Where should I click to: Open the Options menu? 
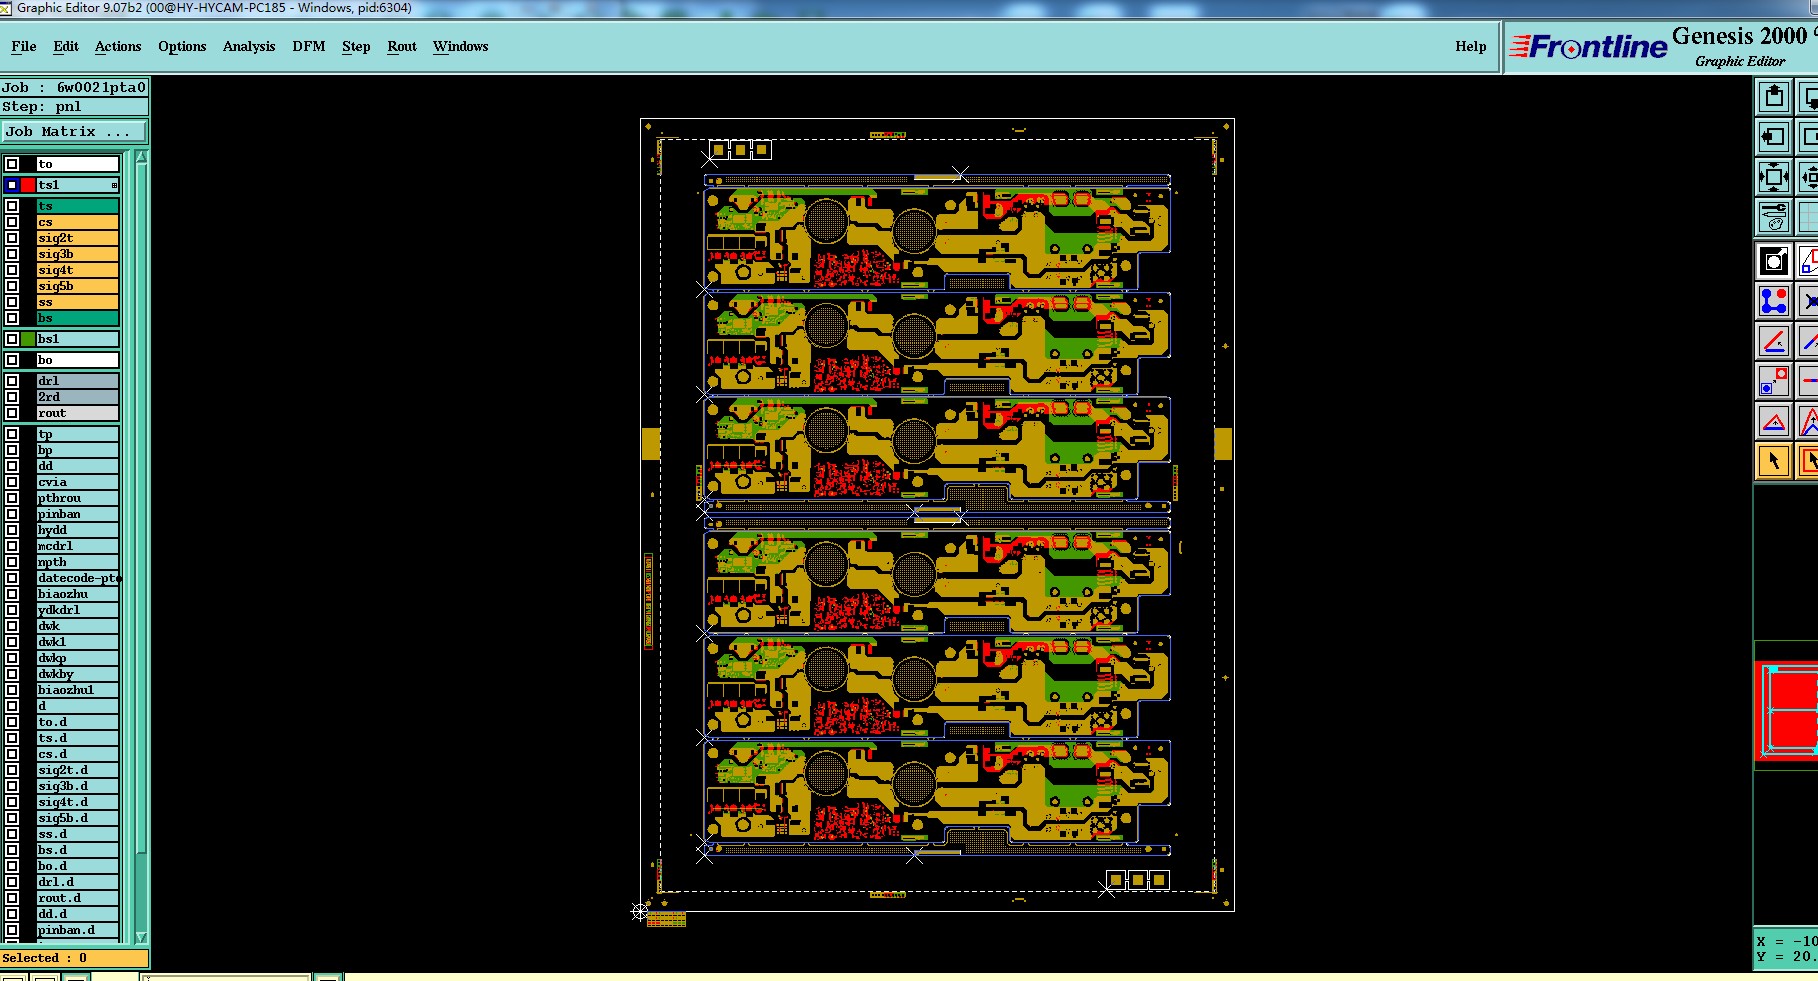tap(182, 46)
